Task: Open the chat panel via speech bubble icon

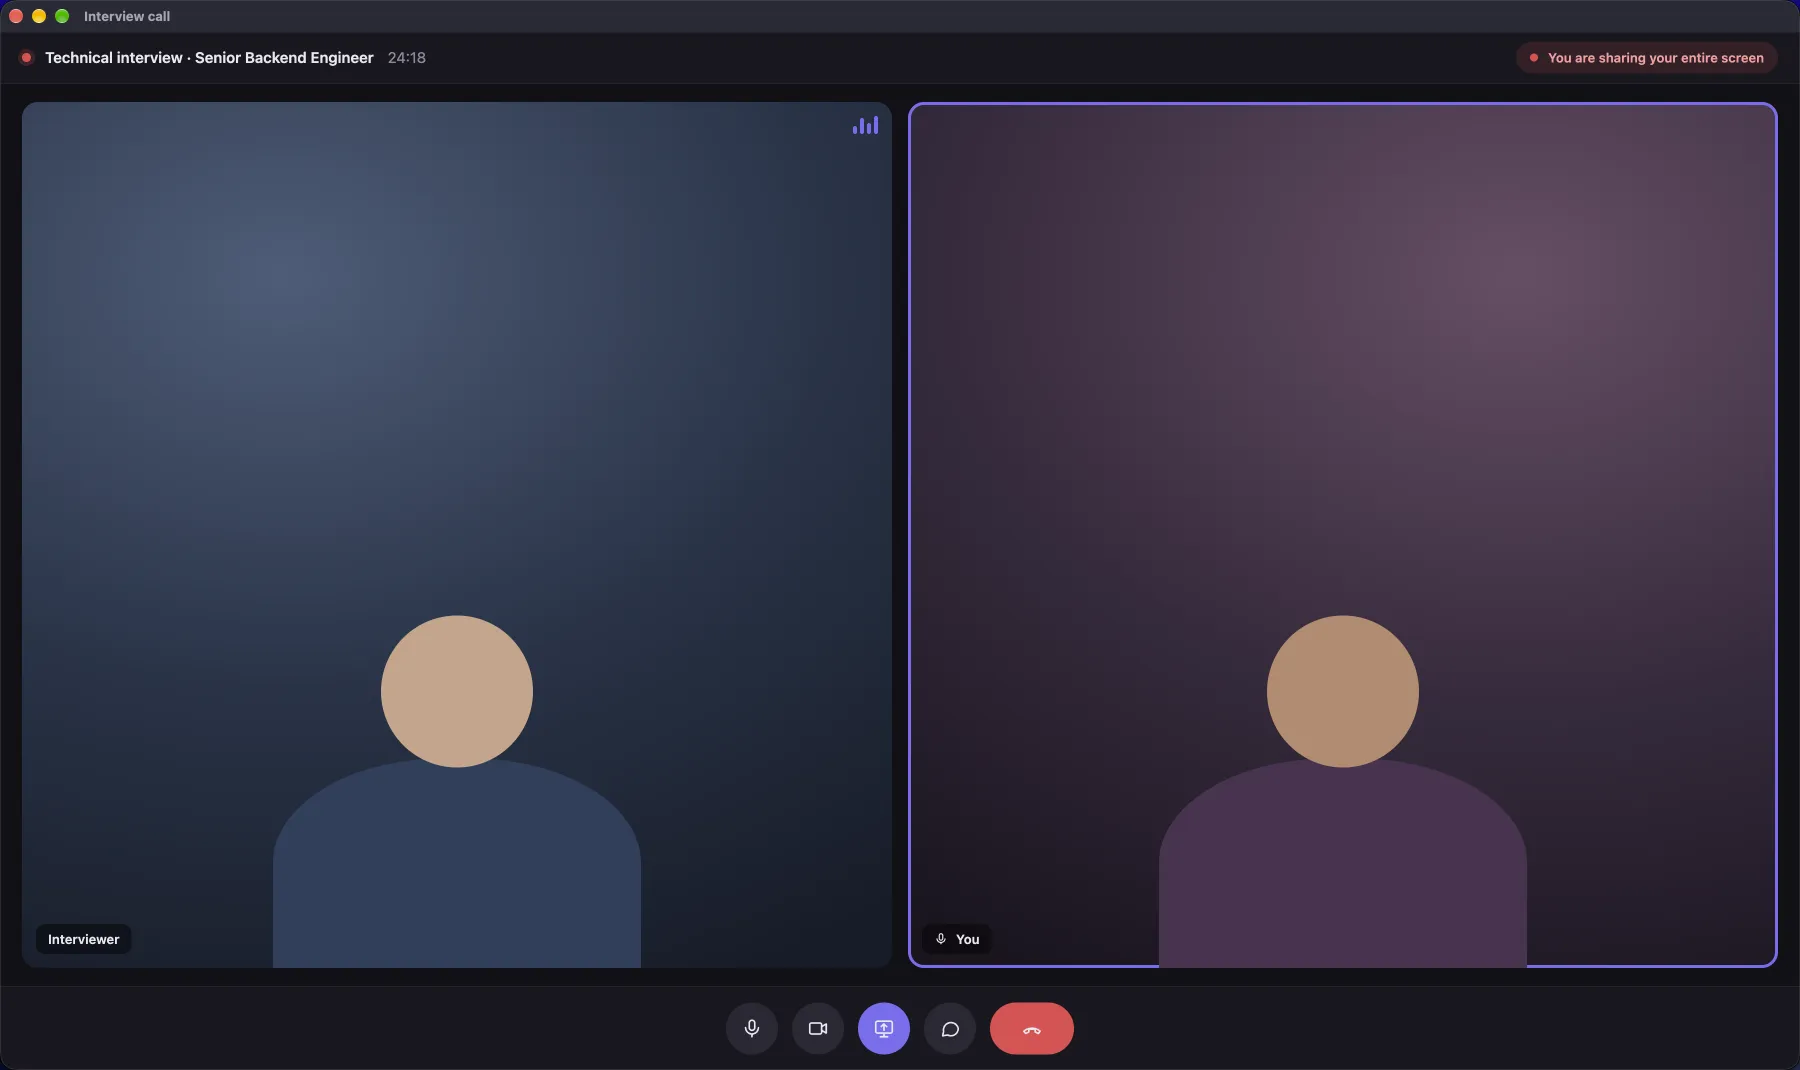Action: pyautogui.click(x=950, y=1028)
